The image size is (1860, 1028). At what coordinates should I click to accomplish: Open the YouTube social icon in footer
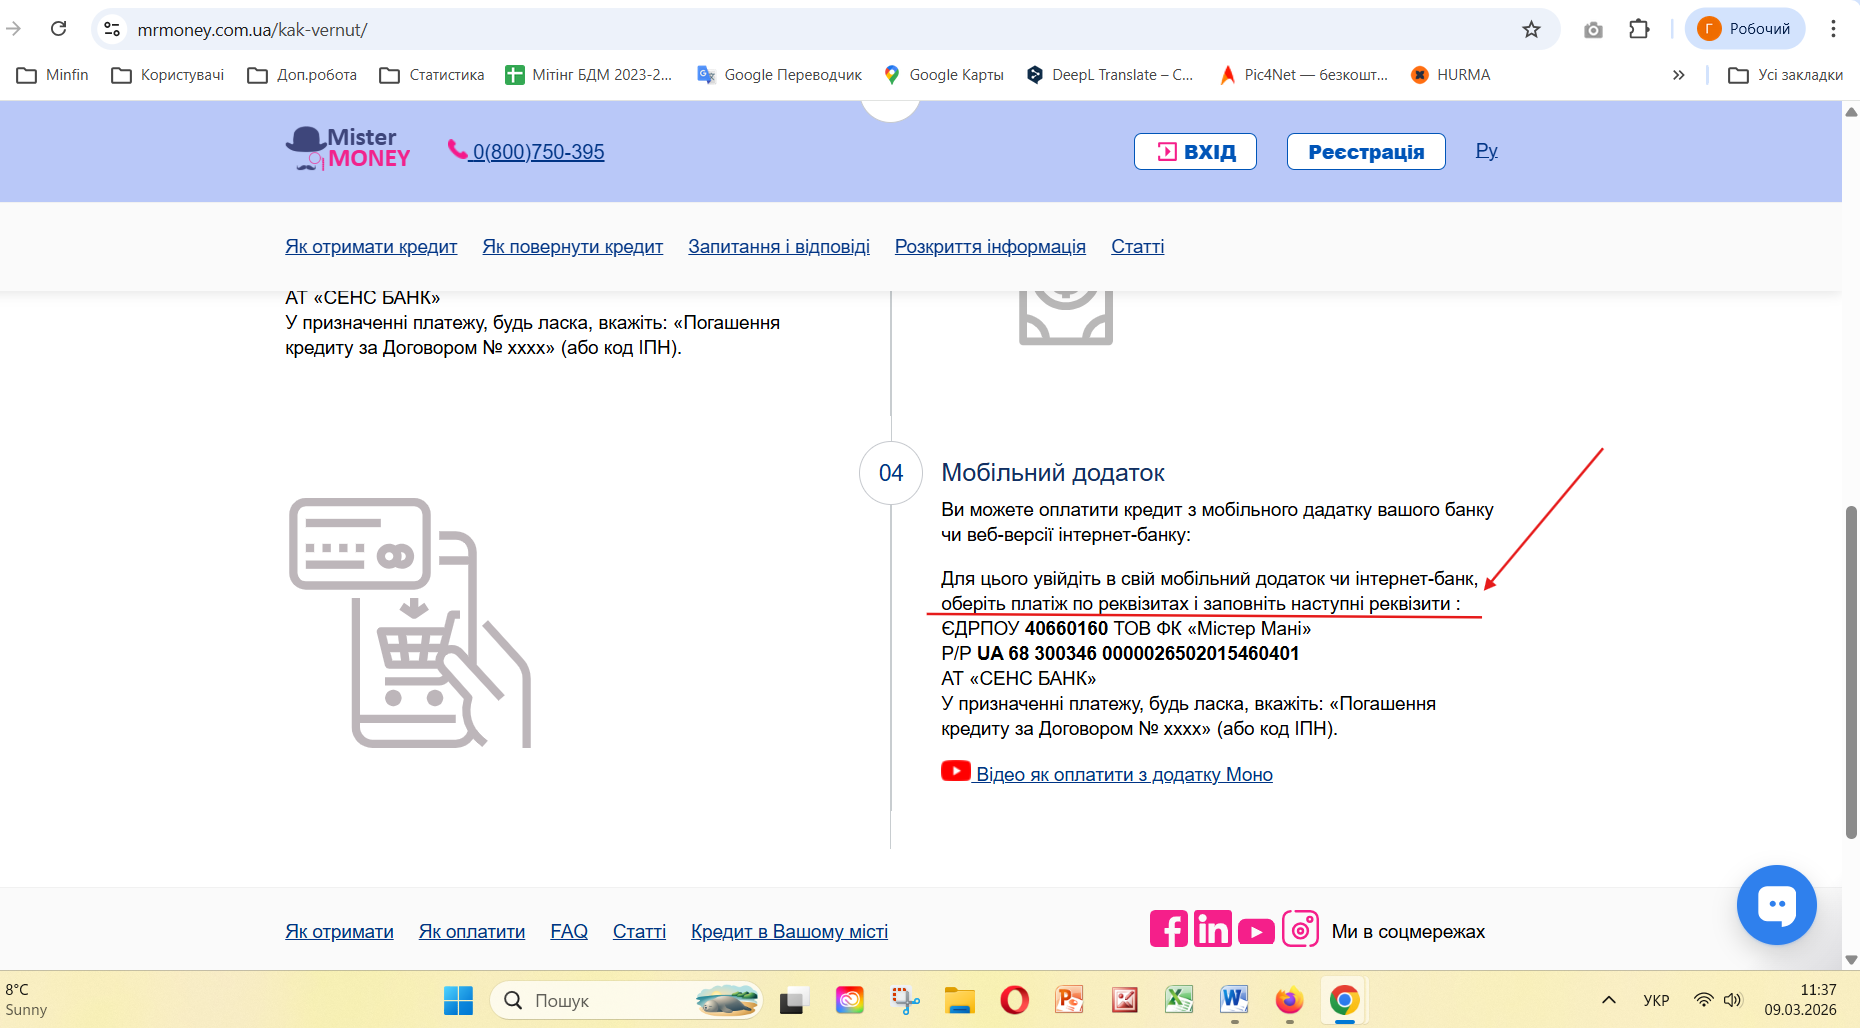pyautogui.click(x=1256, y=931)
